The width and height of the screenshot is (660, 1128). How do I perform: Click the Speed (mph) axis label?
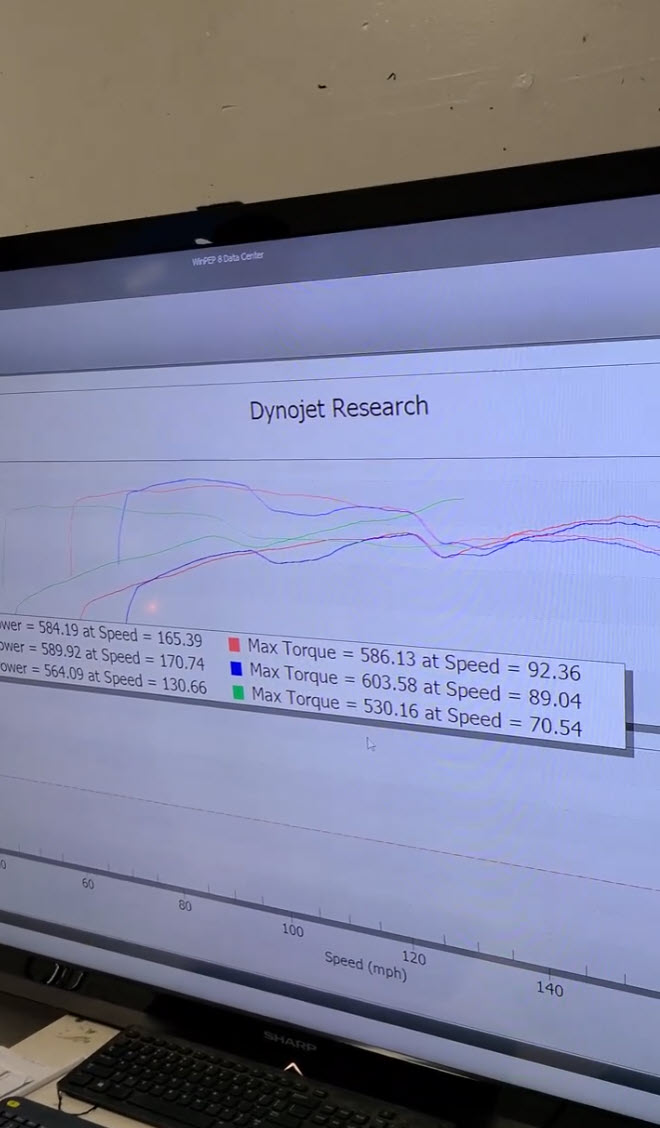[x=366, y=965]
